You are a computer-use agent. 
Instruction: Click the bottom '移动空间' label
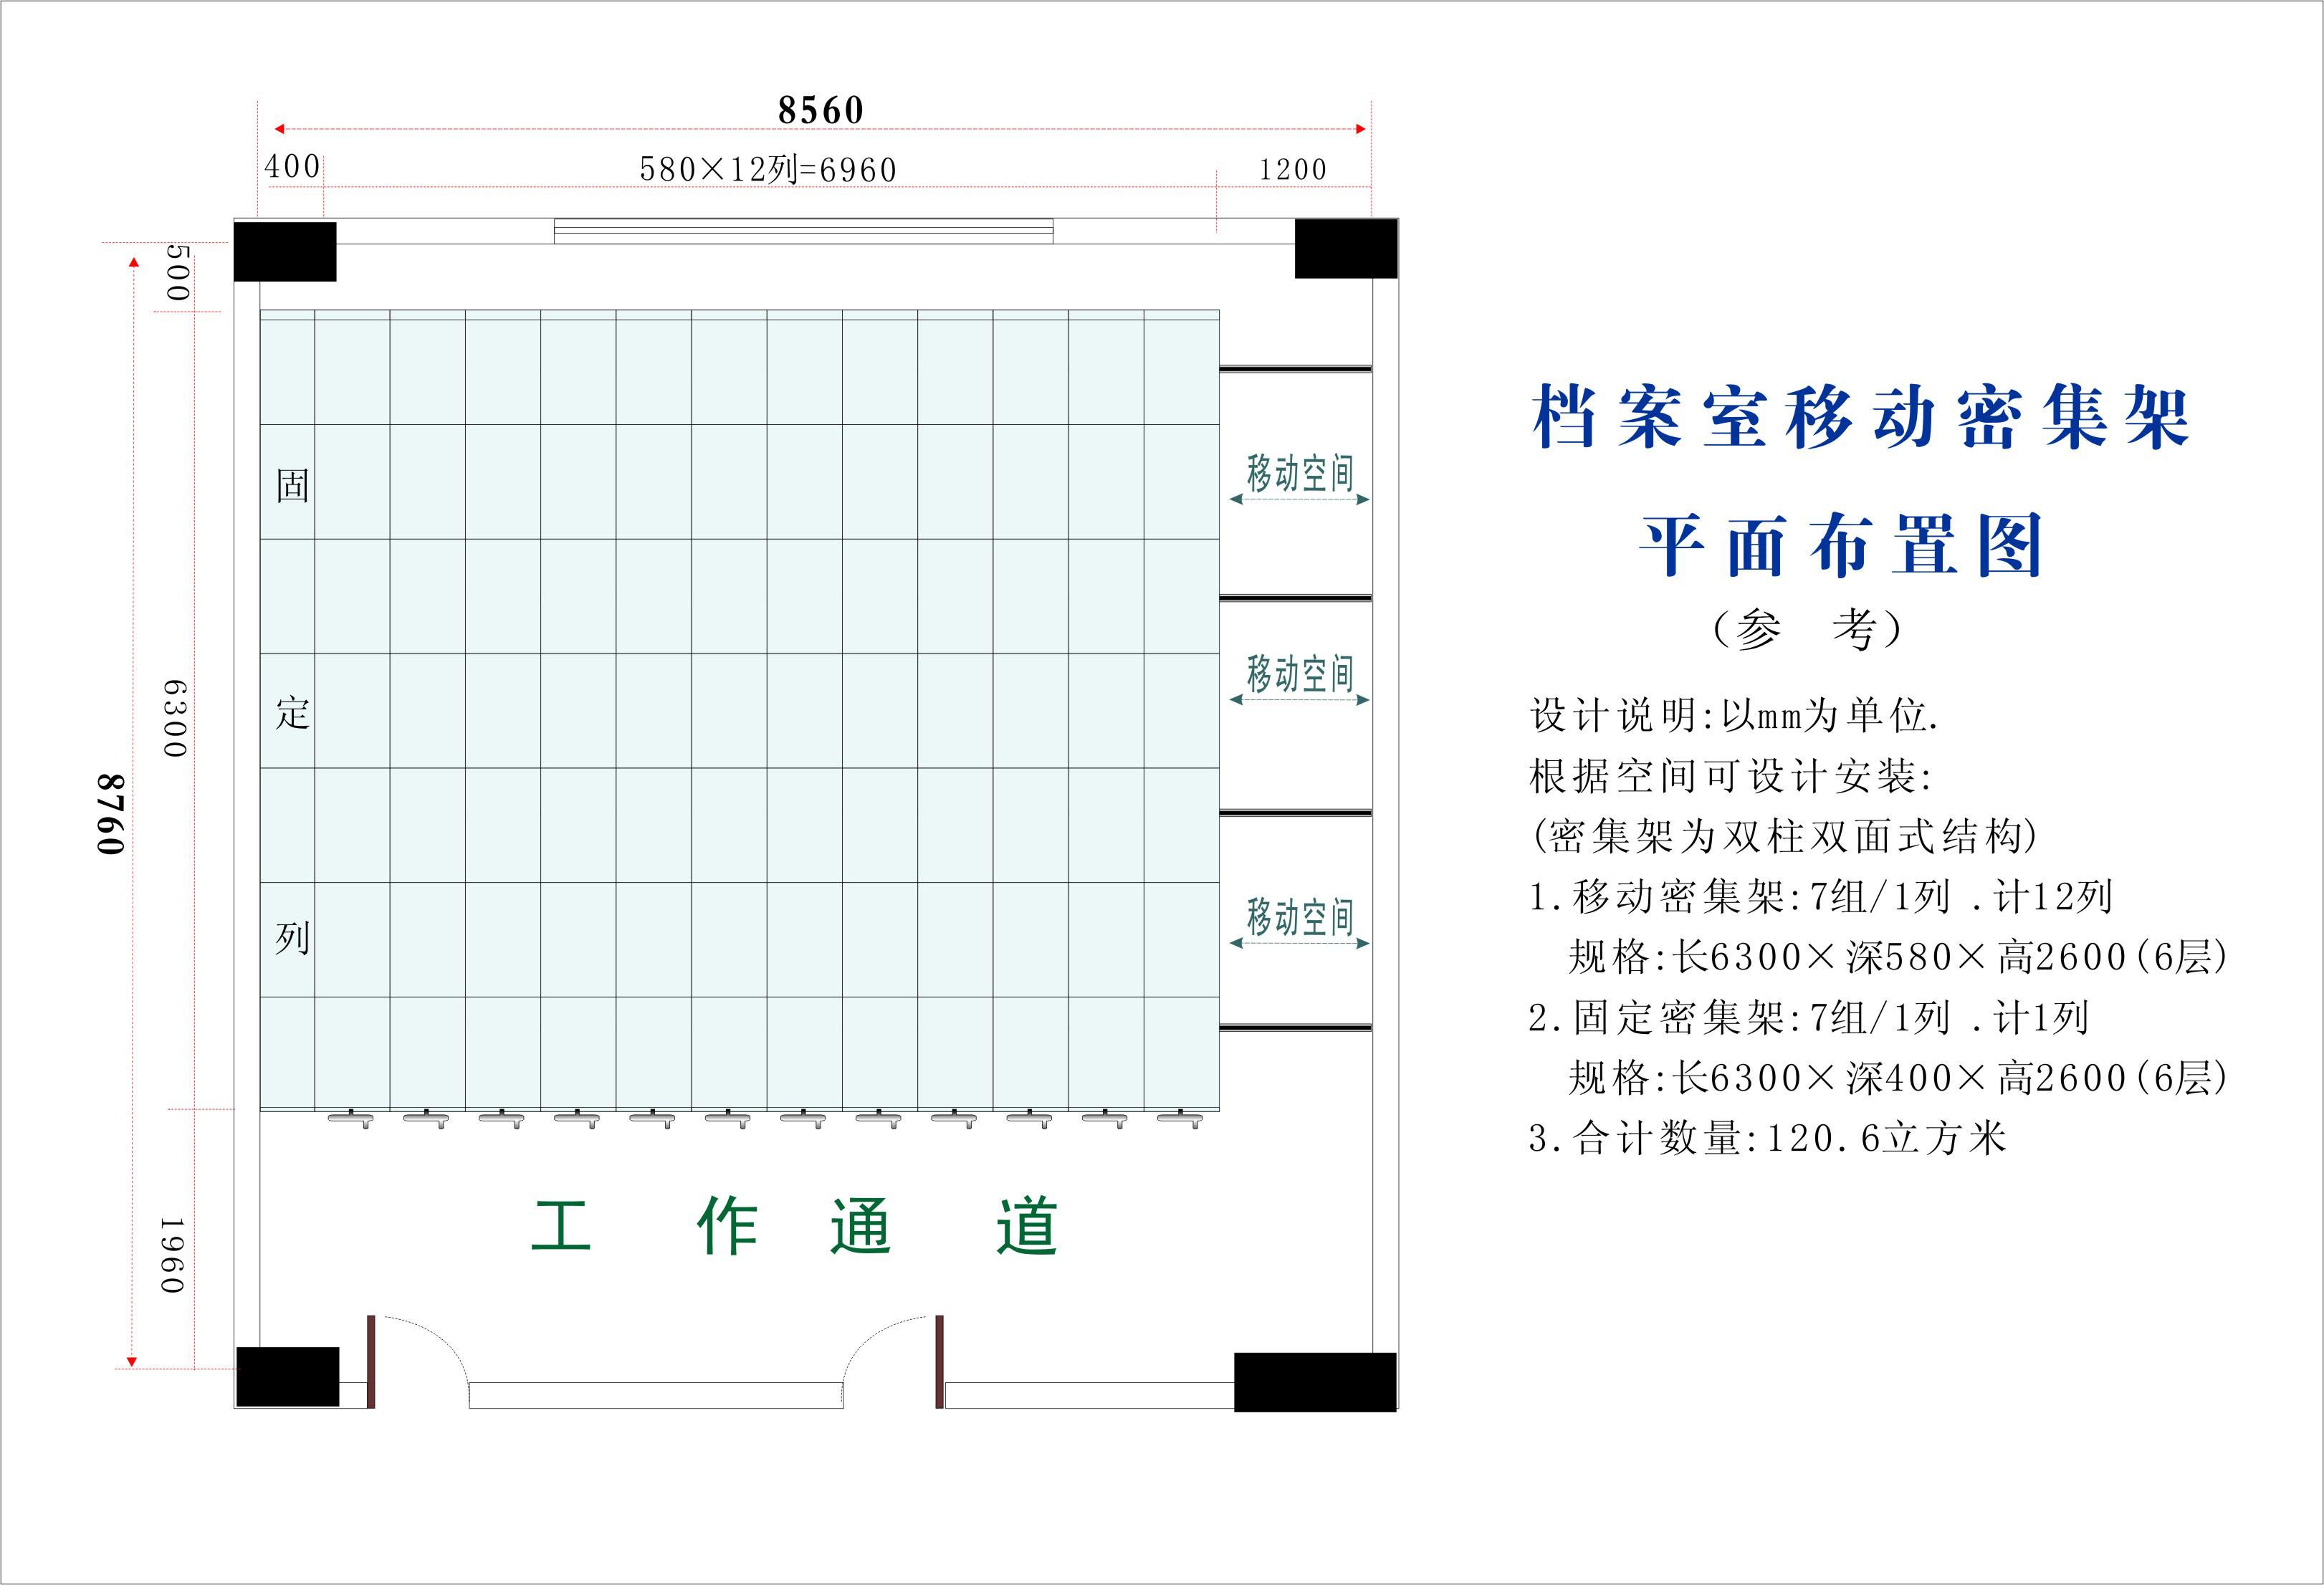point(1299,917)
